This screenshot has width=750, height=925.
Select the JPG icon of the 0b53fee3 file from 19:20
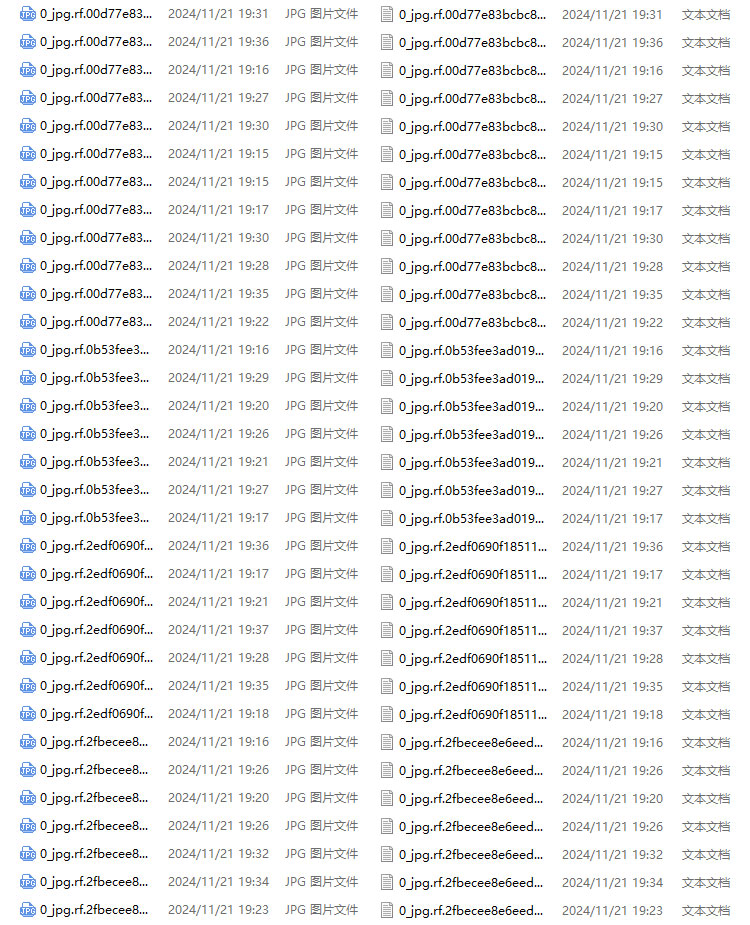28,406
